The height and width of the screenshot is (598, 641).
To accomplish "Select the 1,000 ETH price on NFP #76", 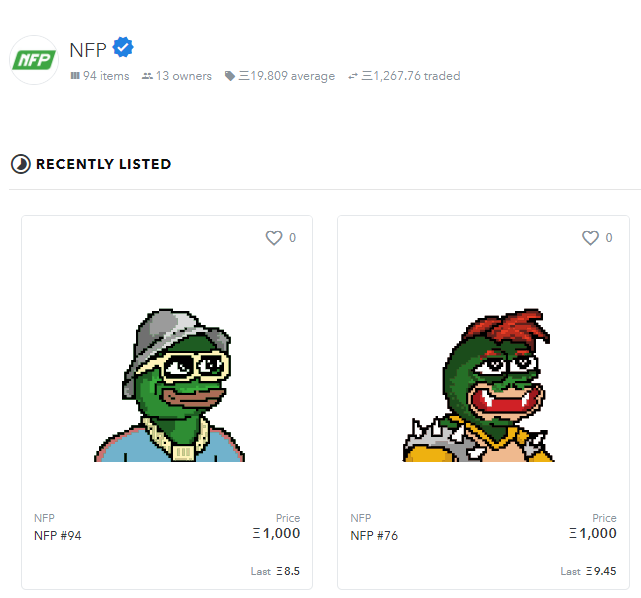I will coord(593,533).
